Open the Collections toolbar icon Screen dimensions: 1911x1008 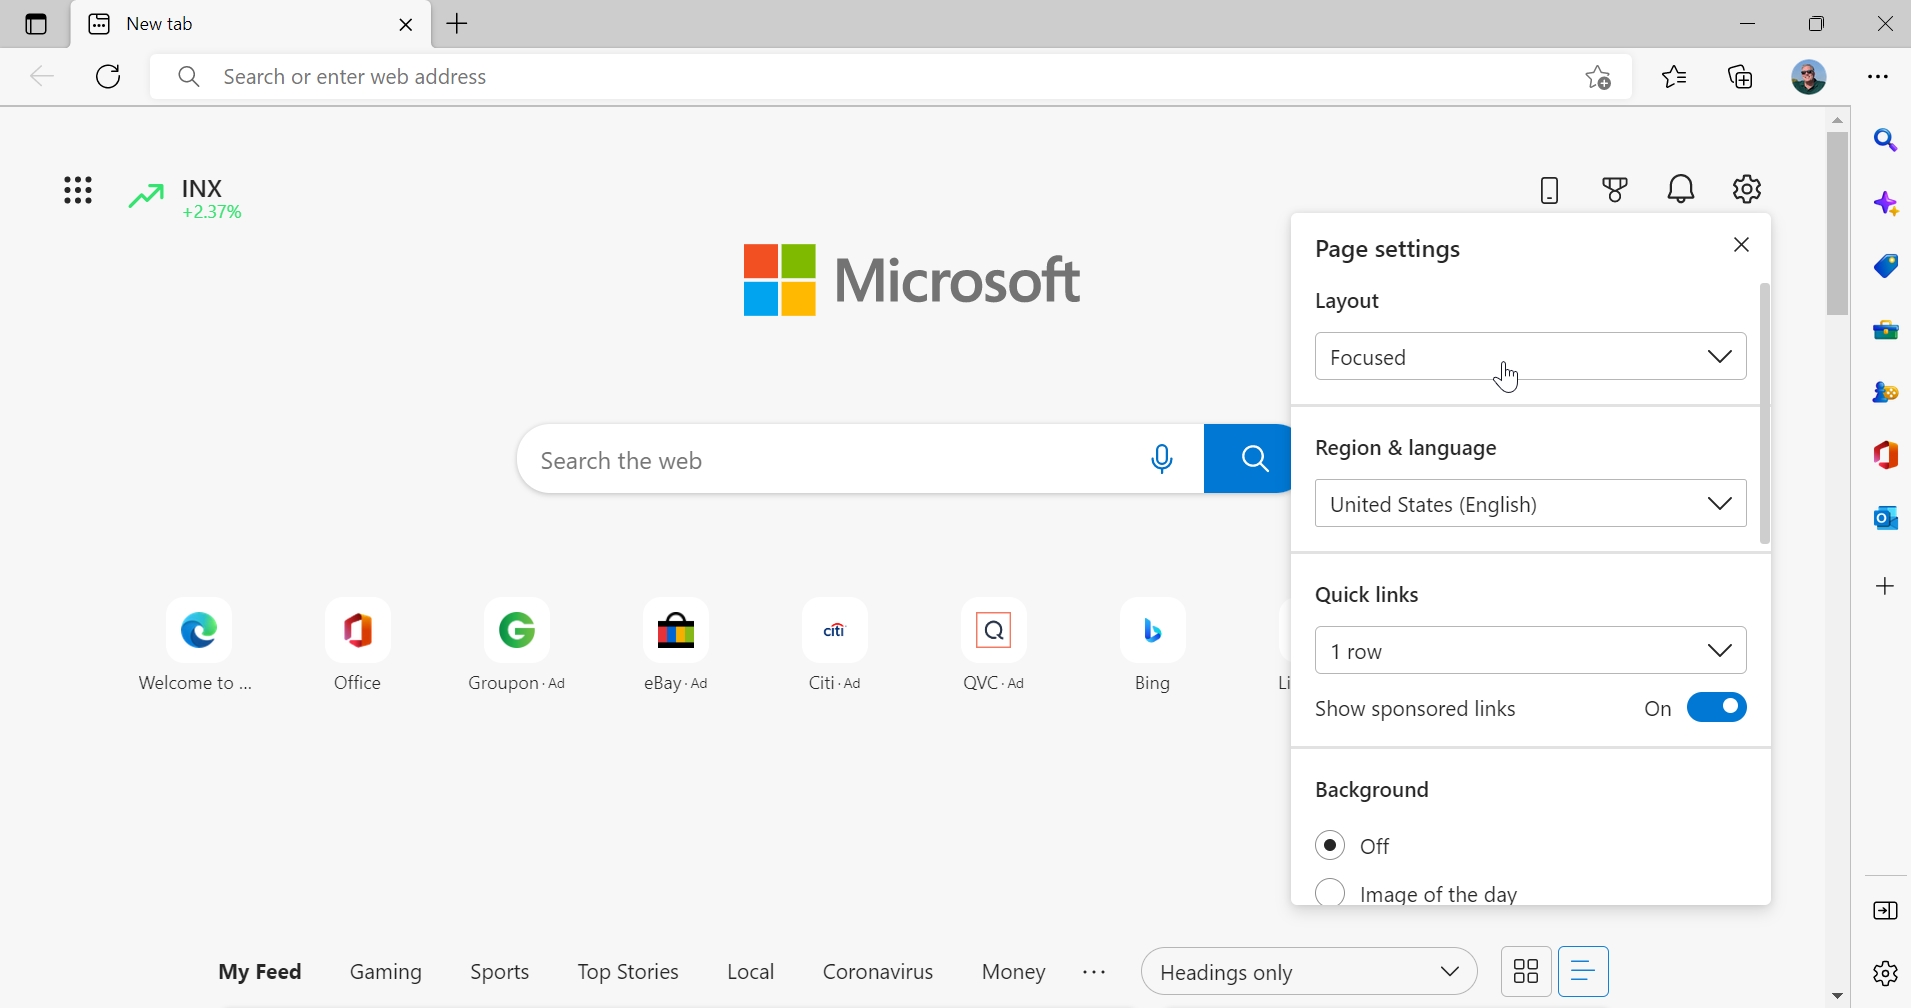(1743, 77)
